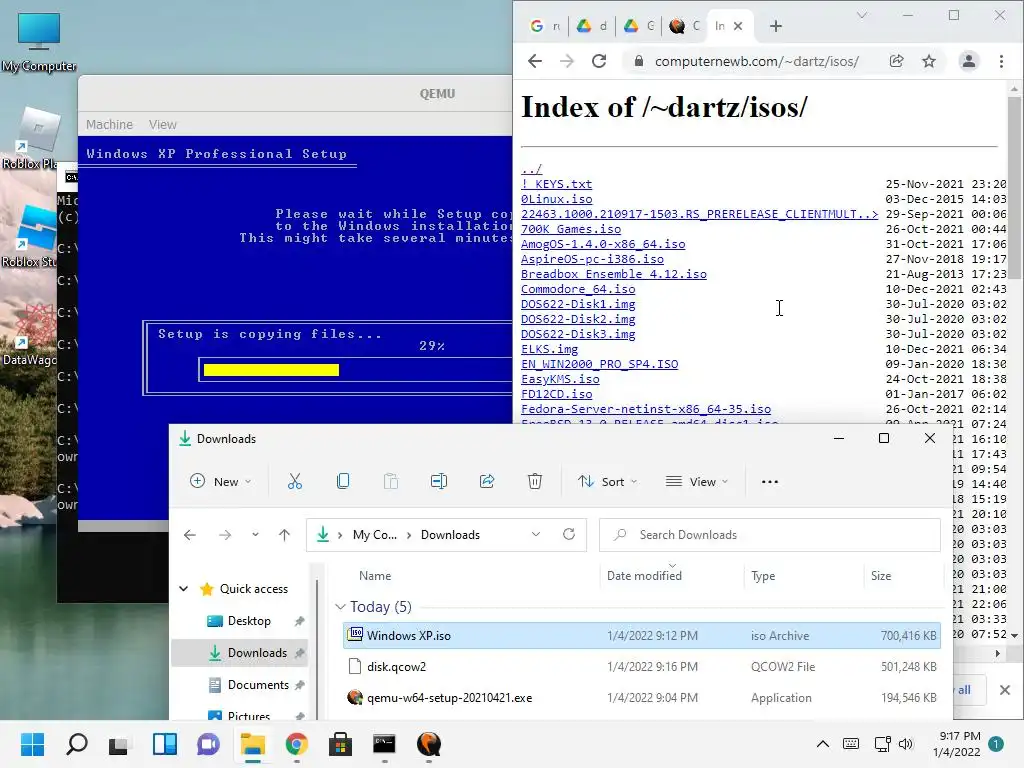1024x768 pixels.
Task: Refresh the Downloads folder view
Action: coord(569,534)
